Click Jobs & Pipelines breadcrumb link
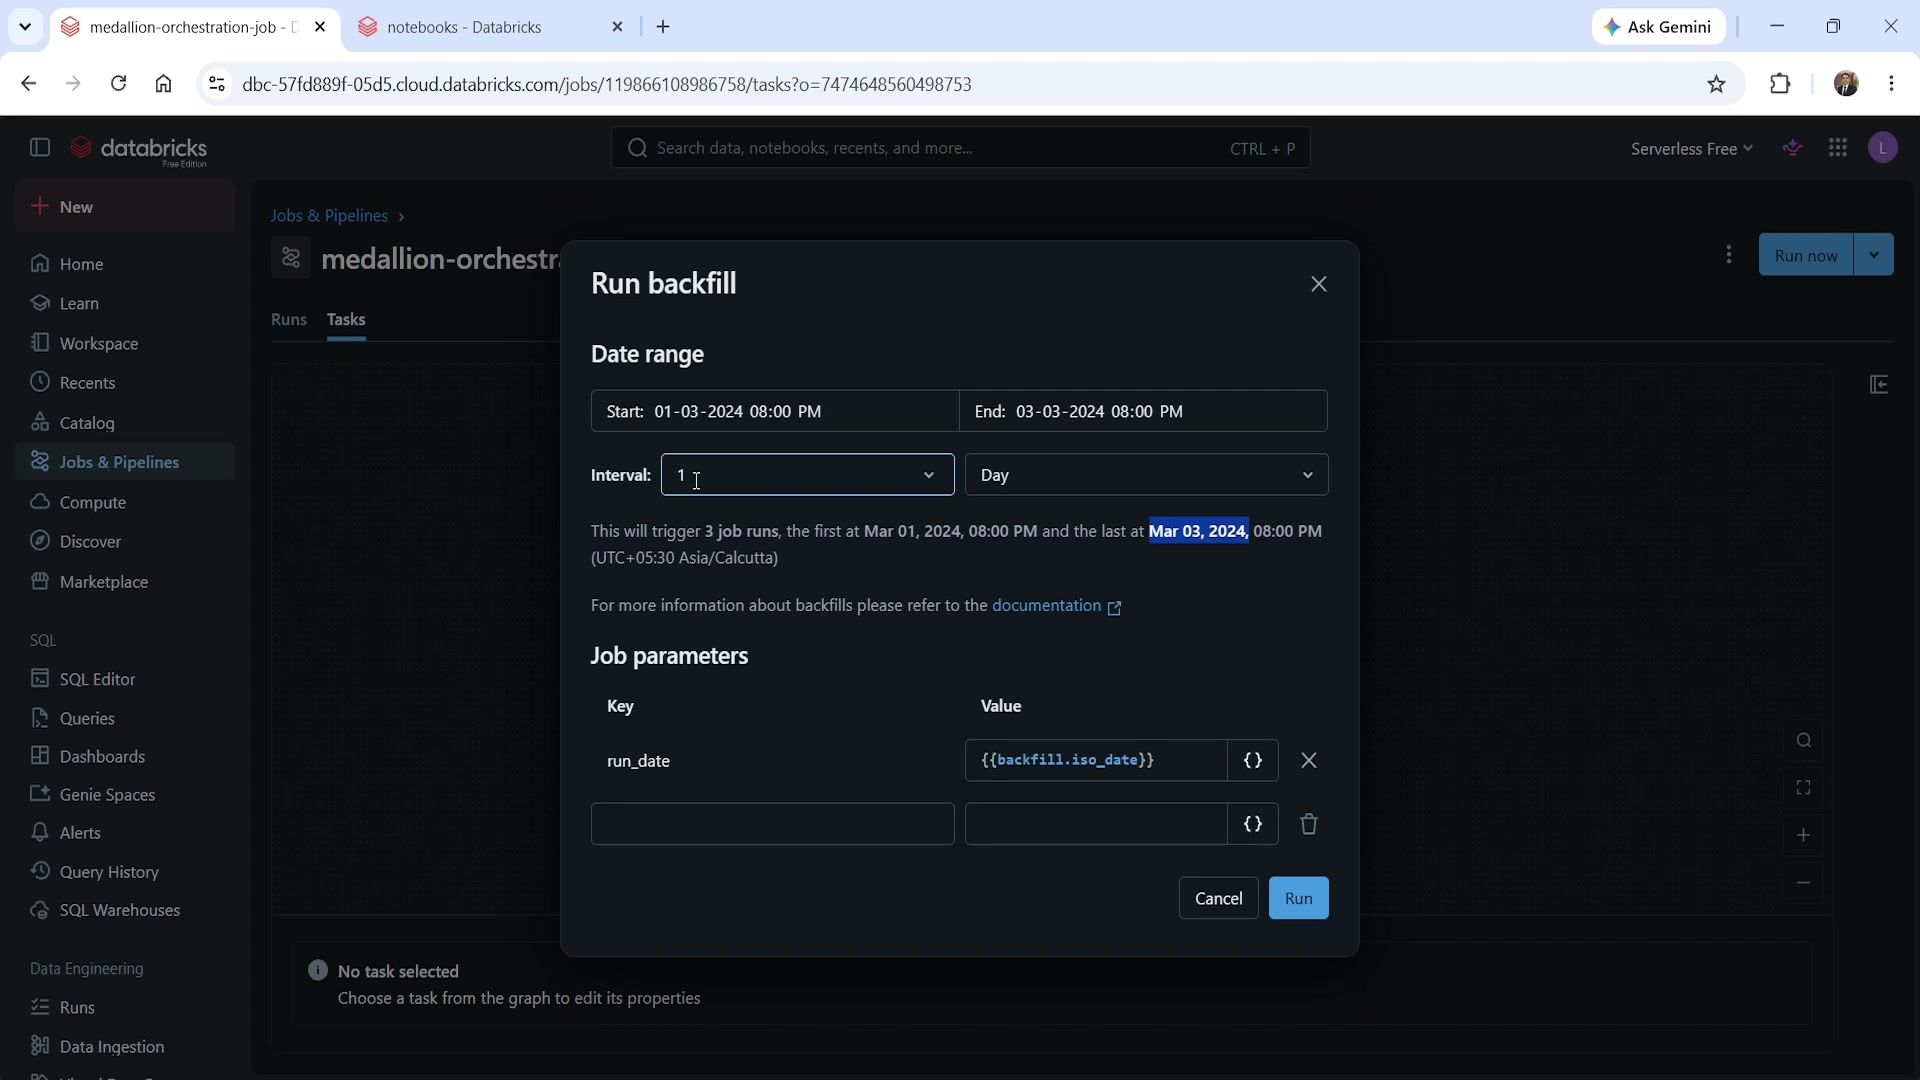The width and height of the screenshot is (1920, 1080). 329,216
